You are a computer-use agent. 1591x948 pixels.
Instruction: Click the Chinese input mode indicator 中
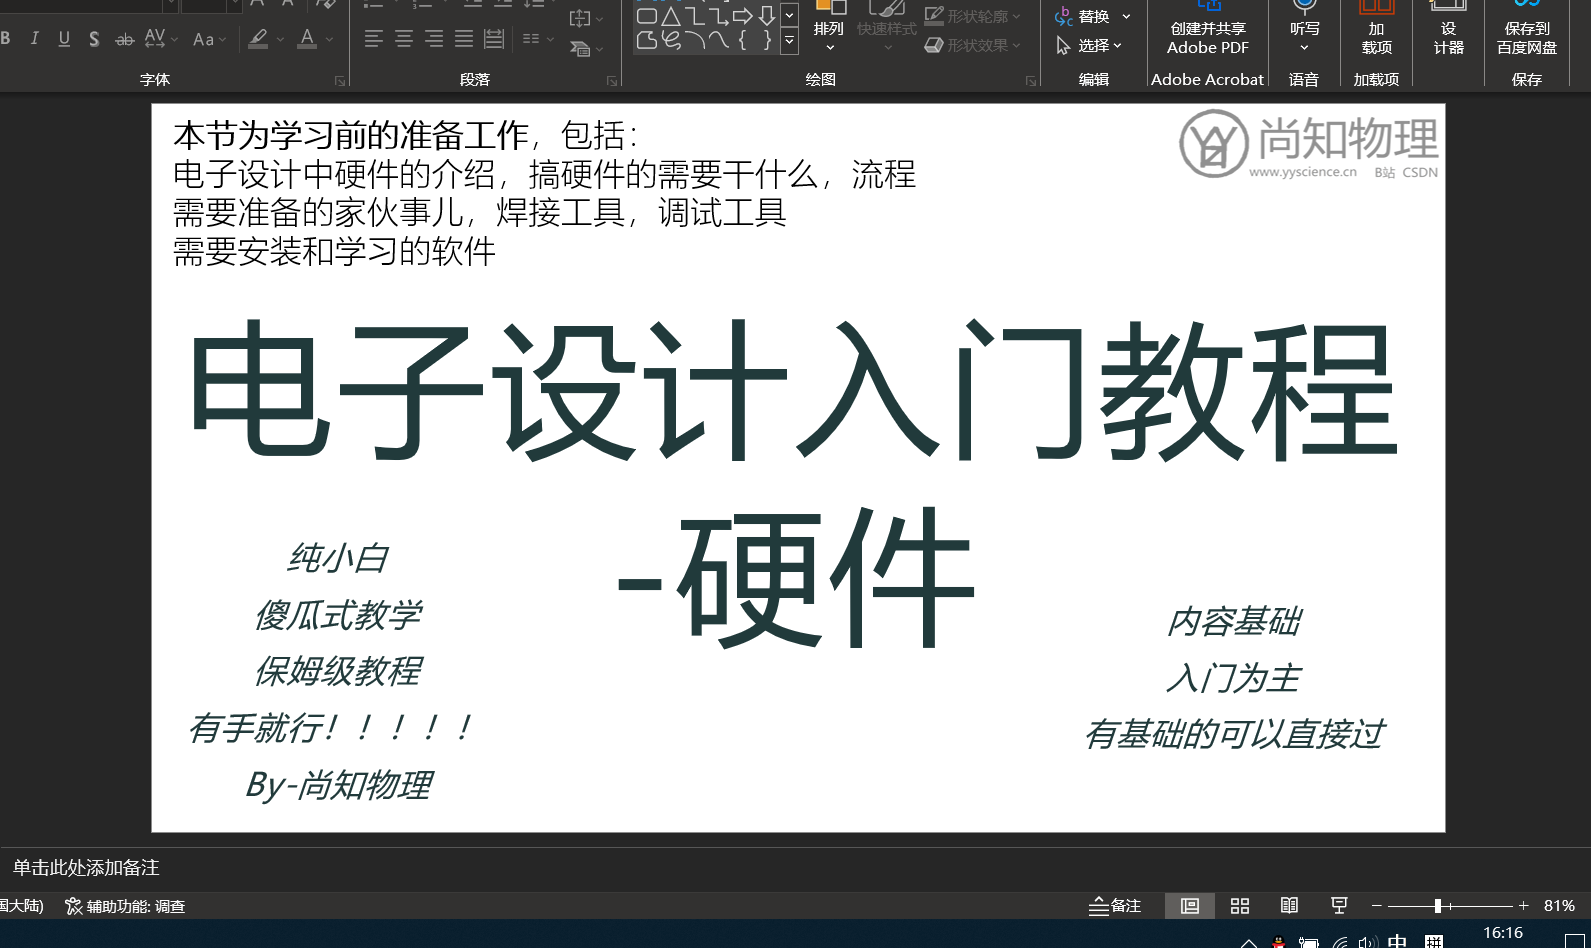pyautogui.click(x=1397, y=942)
